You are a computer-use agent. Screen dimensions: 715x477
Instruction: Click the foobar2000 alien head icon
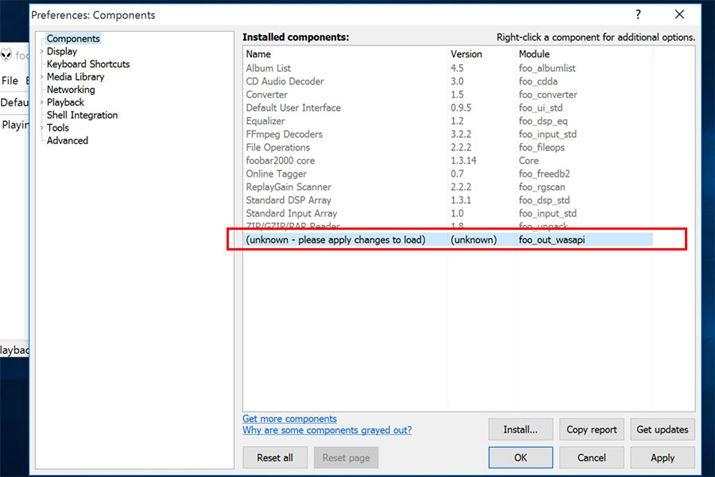[8, 56]
